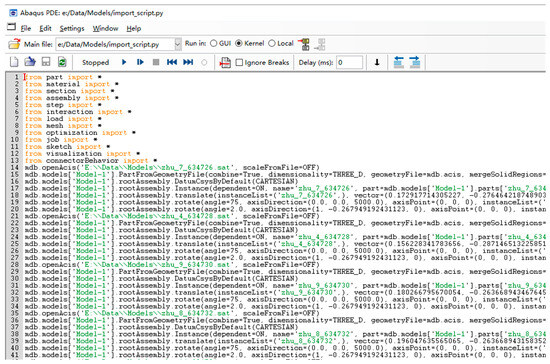Click line 8 'from mesh import *'
550x364 pixels.
pyautogui.click(x=63, y=126)
